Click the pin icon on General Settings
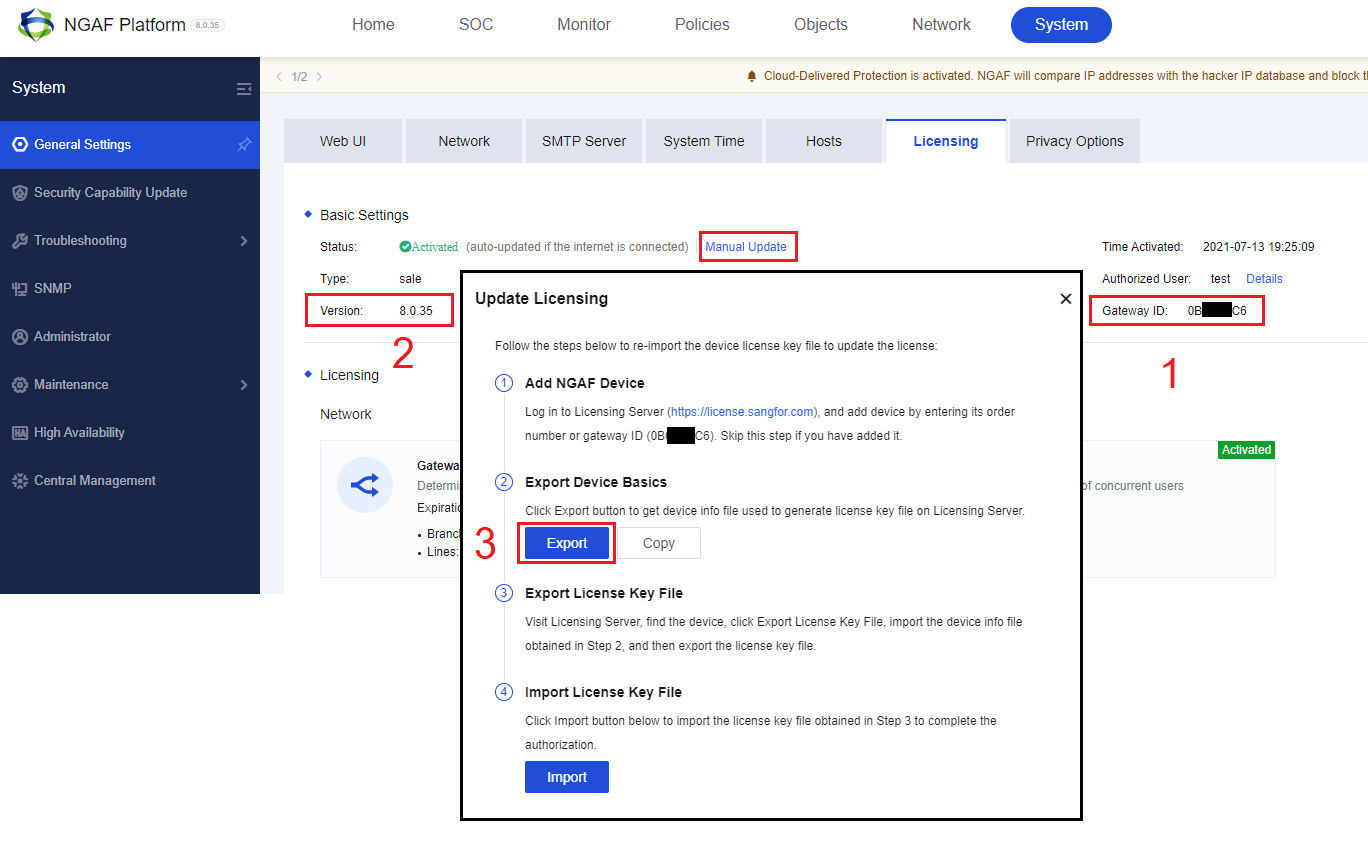Viewport: 1368px width, 842px height. pyautogui.click(x=244, y=145)
